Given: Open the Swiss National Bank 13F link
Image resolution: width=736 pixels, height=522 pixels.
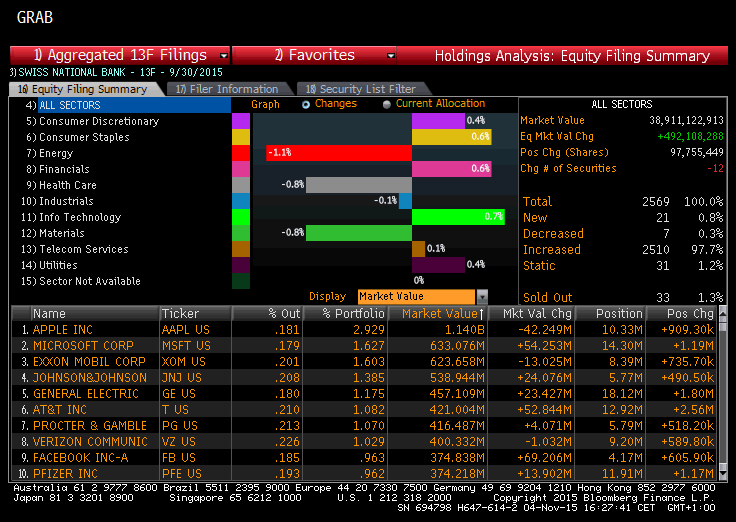Looking at the screenshot, I should click(x=116, y=72).
